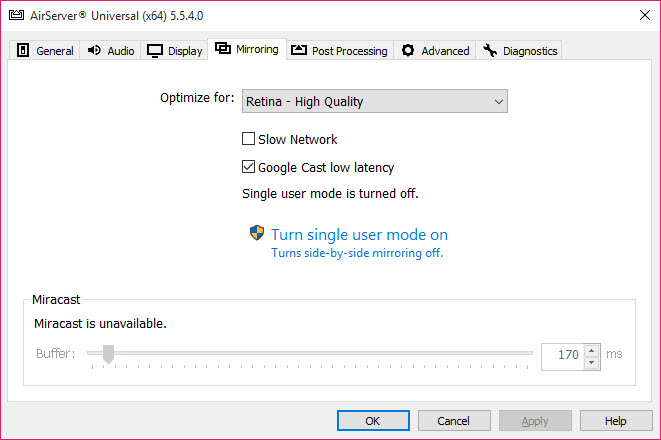661x440 pixels.
Task: Click the Audio tab speaker icon
Action: click(94, 50)
